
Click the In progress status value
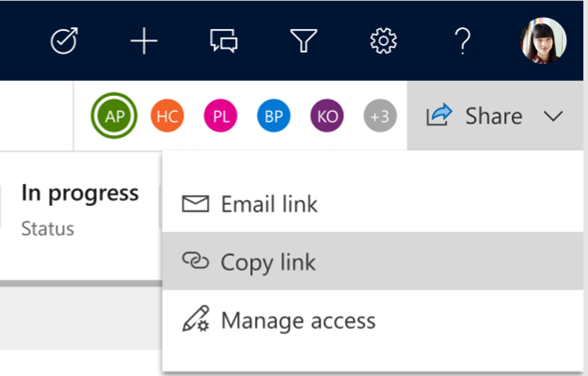80,194
